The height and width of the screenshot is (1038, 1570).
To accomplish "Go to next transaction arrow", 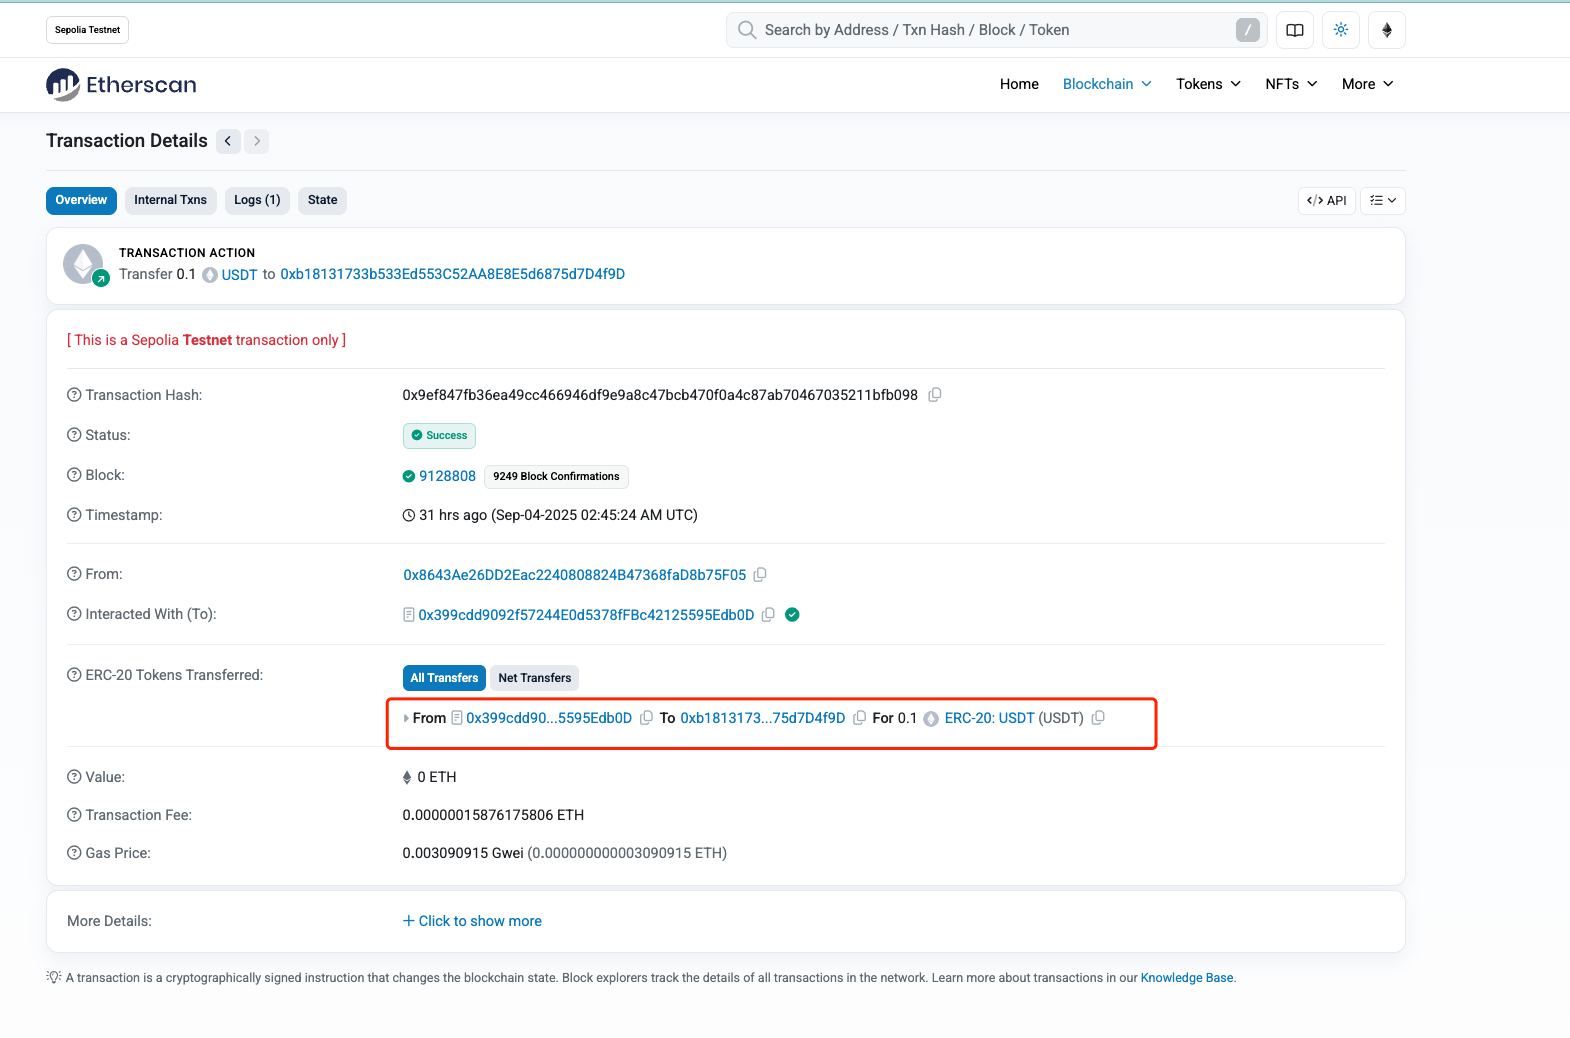I will click(257, 141).
